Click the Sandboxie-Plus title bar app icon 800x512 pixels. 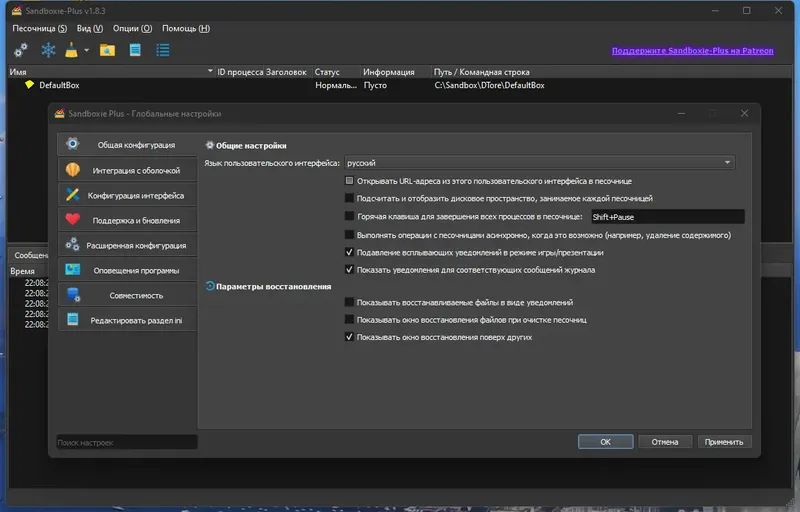16,11
